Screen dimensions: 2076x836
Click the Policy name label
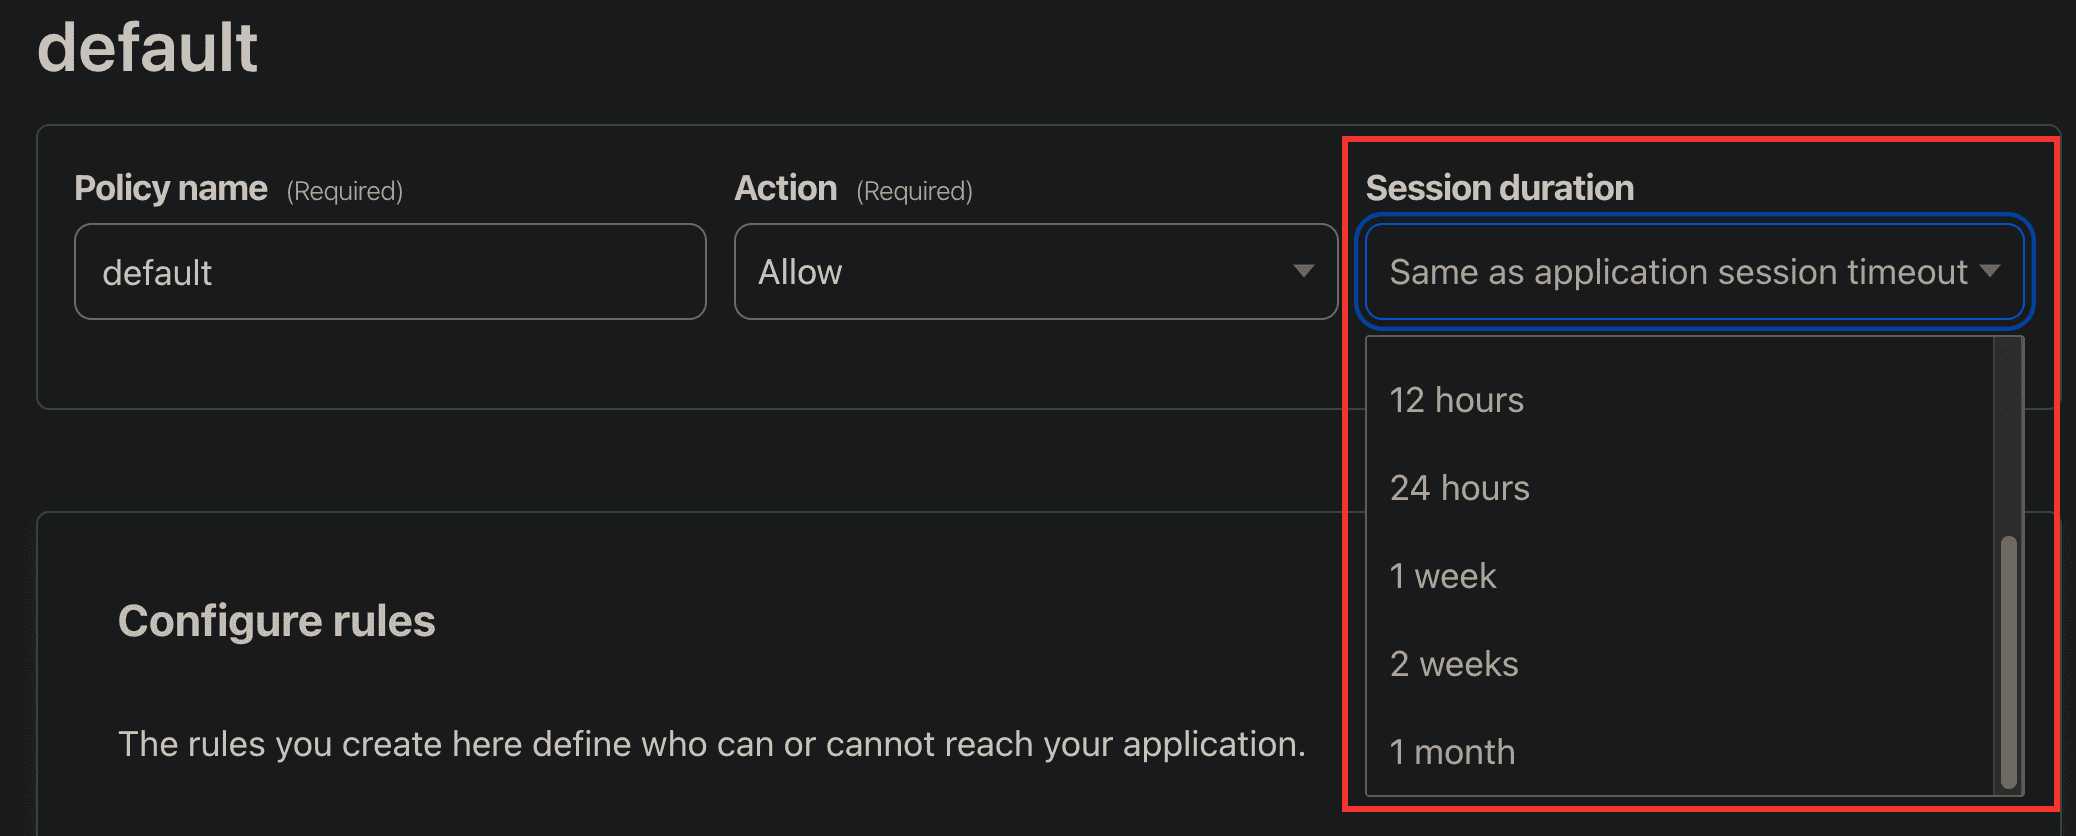pyautogui.click(x=171, y=188)
